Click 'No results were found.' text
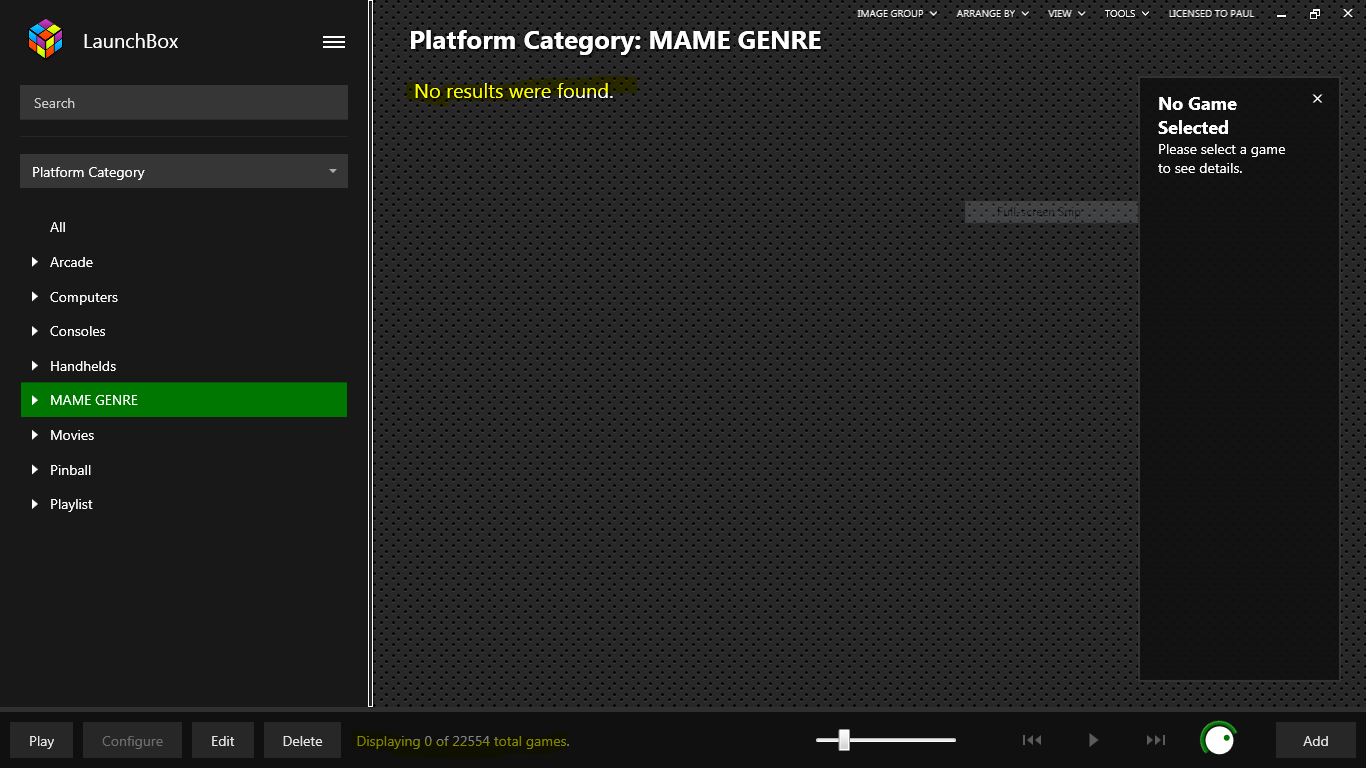 [513, 91]
